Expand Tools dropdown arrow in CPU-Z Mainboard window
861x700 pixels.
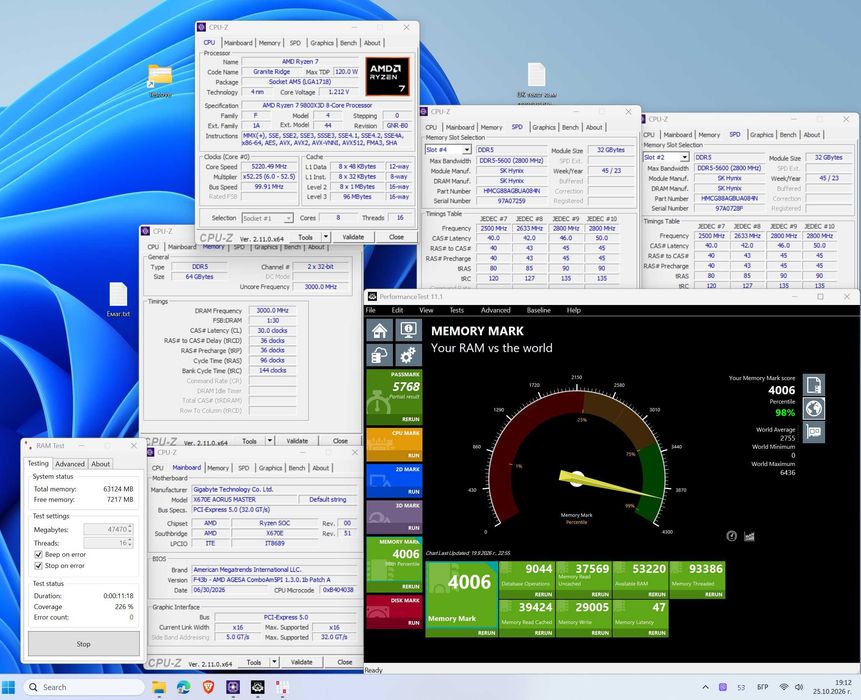274,662
